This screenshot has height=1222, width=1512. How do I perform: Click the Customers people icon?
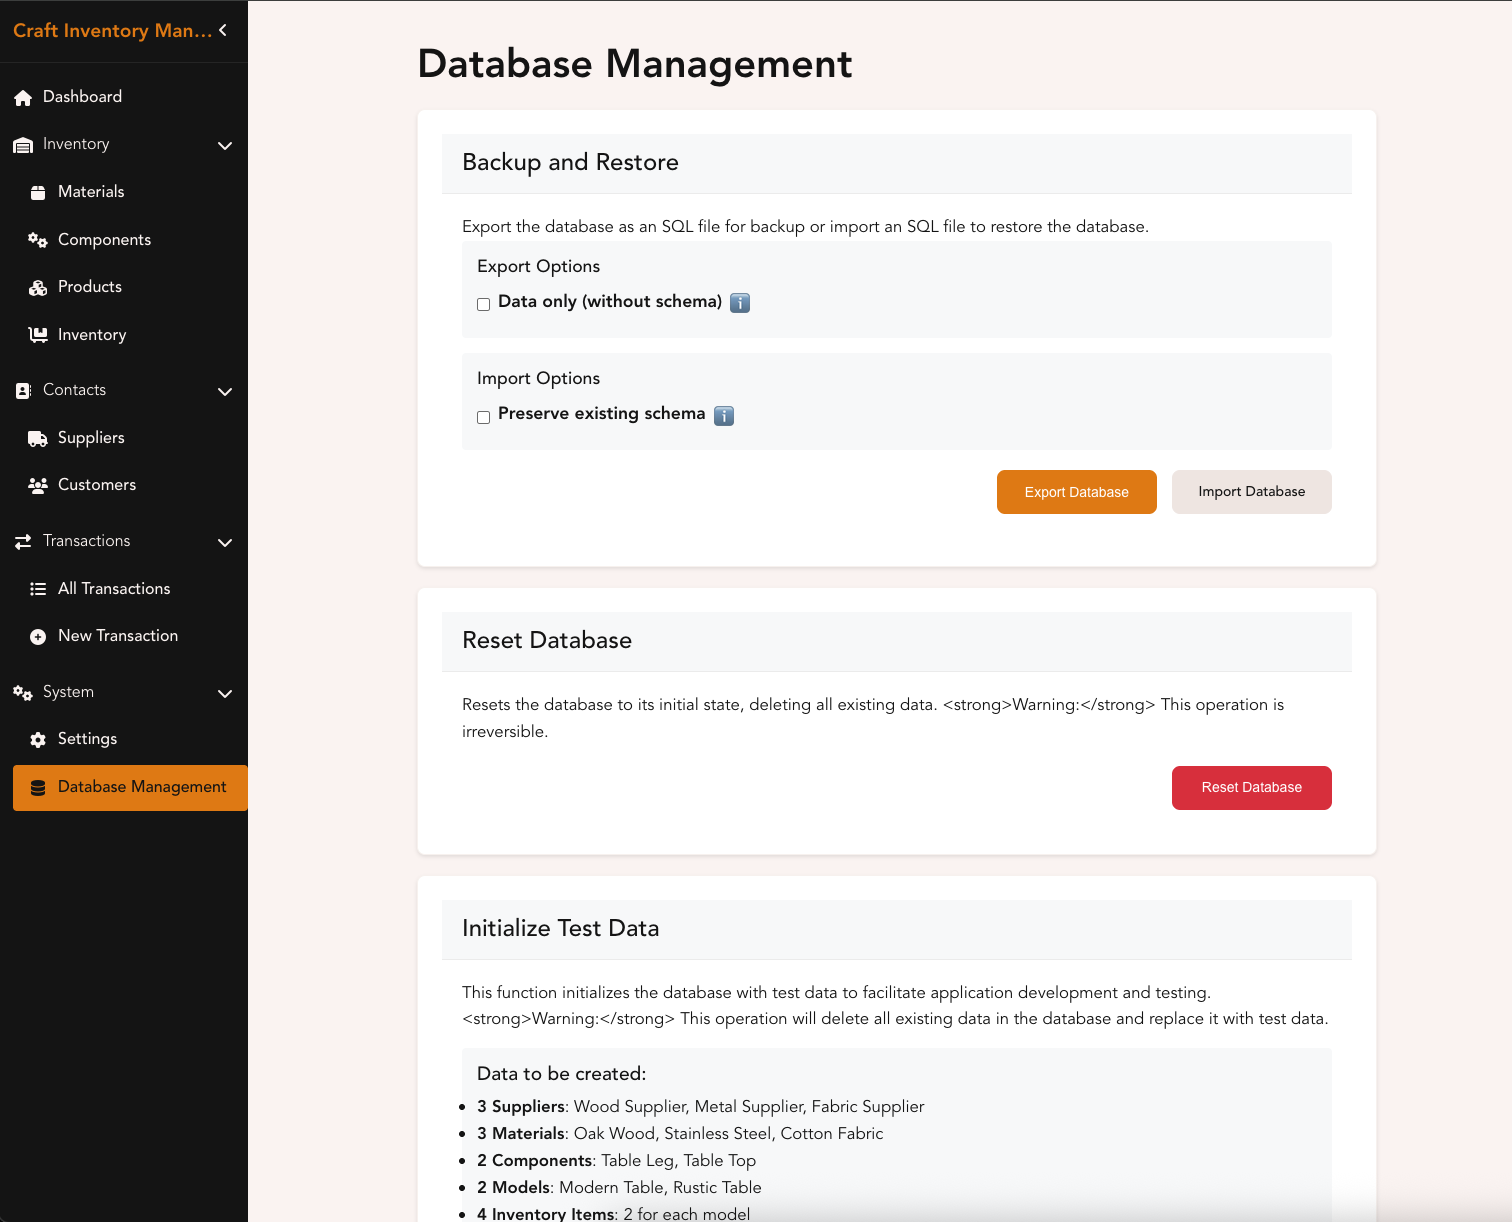(x=38, y=485)
